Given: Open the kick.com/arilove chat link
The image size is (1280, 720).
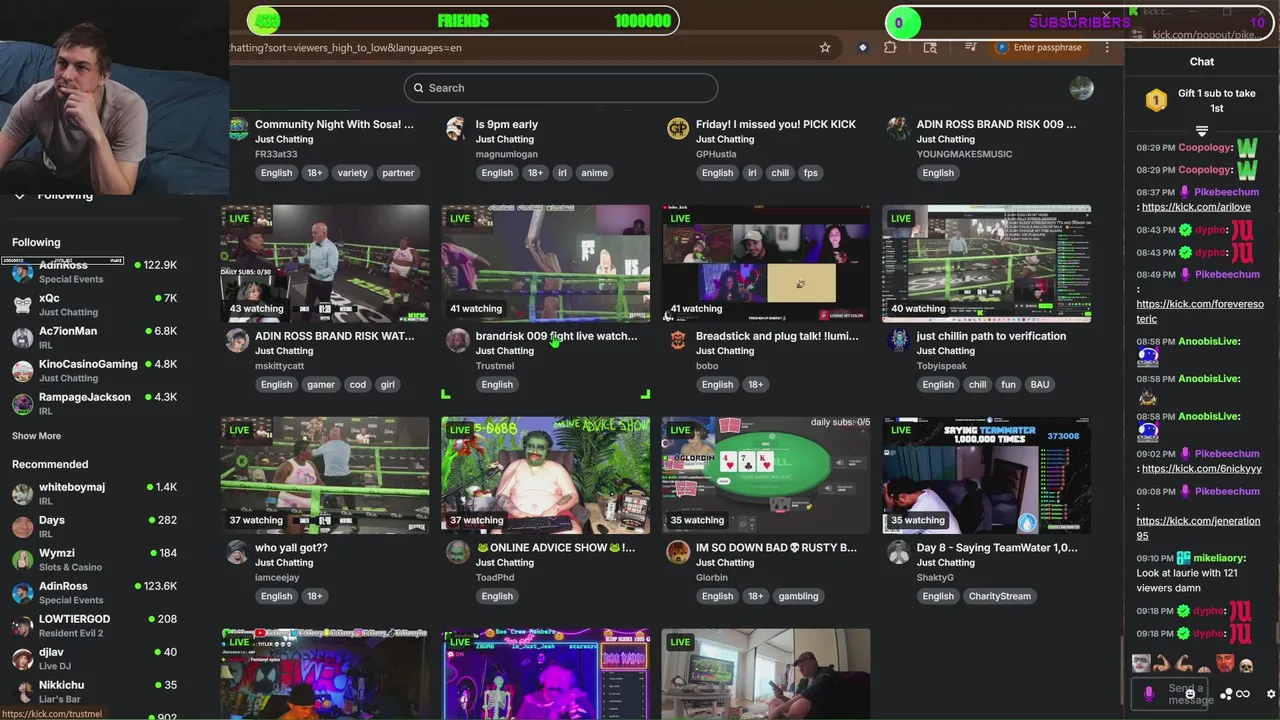Looking at the screenshot, I should pos(1196,207).
